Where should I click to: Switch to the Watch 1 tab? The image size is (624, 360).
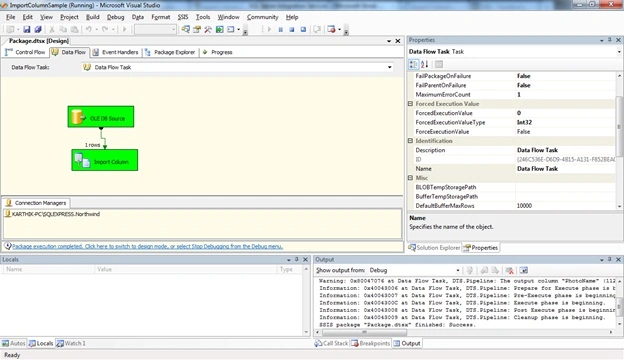(x=71, y=343)
